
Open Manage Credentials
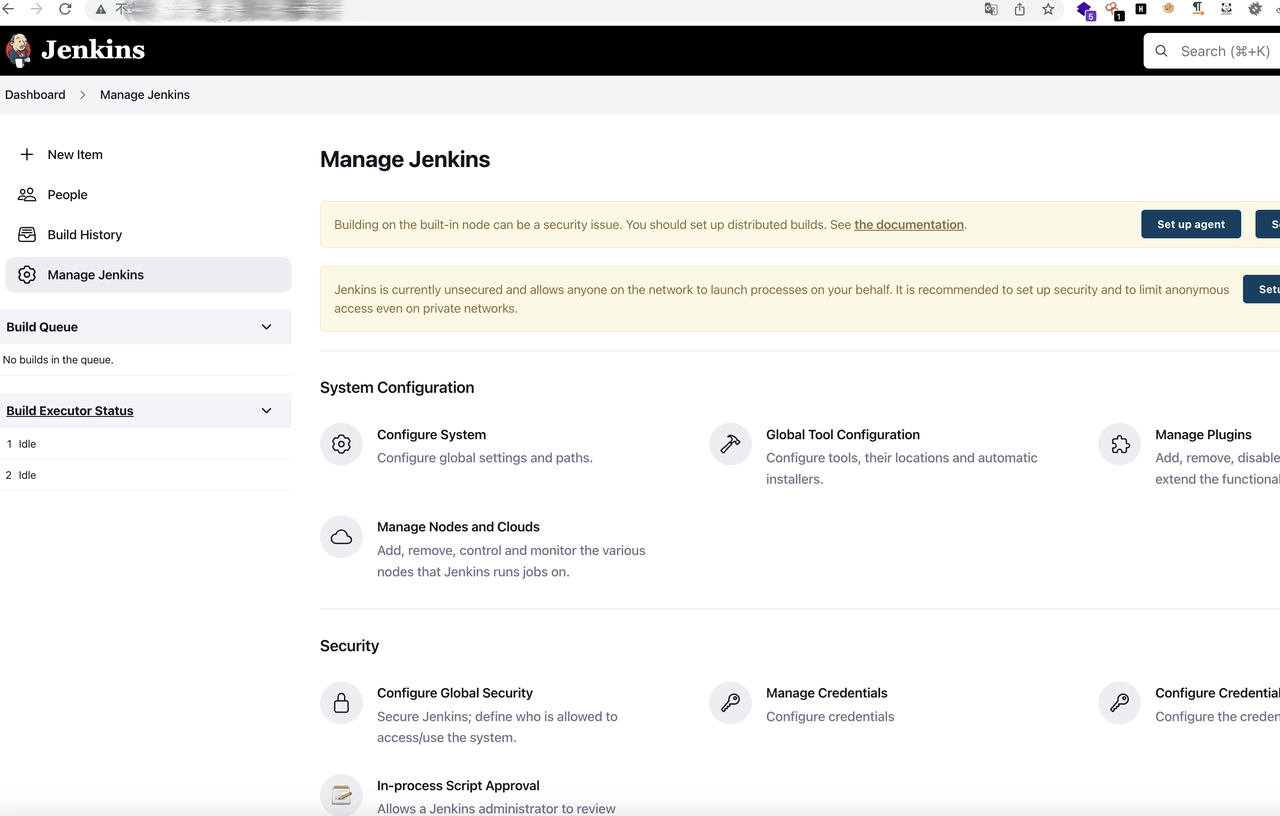pos(827,693)
